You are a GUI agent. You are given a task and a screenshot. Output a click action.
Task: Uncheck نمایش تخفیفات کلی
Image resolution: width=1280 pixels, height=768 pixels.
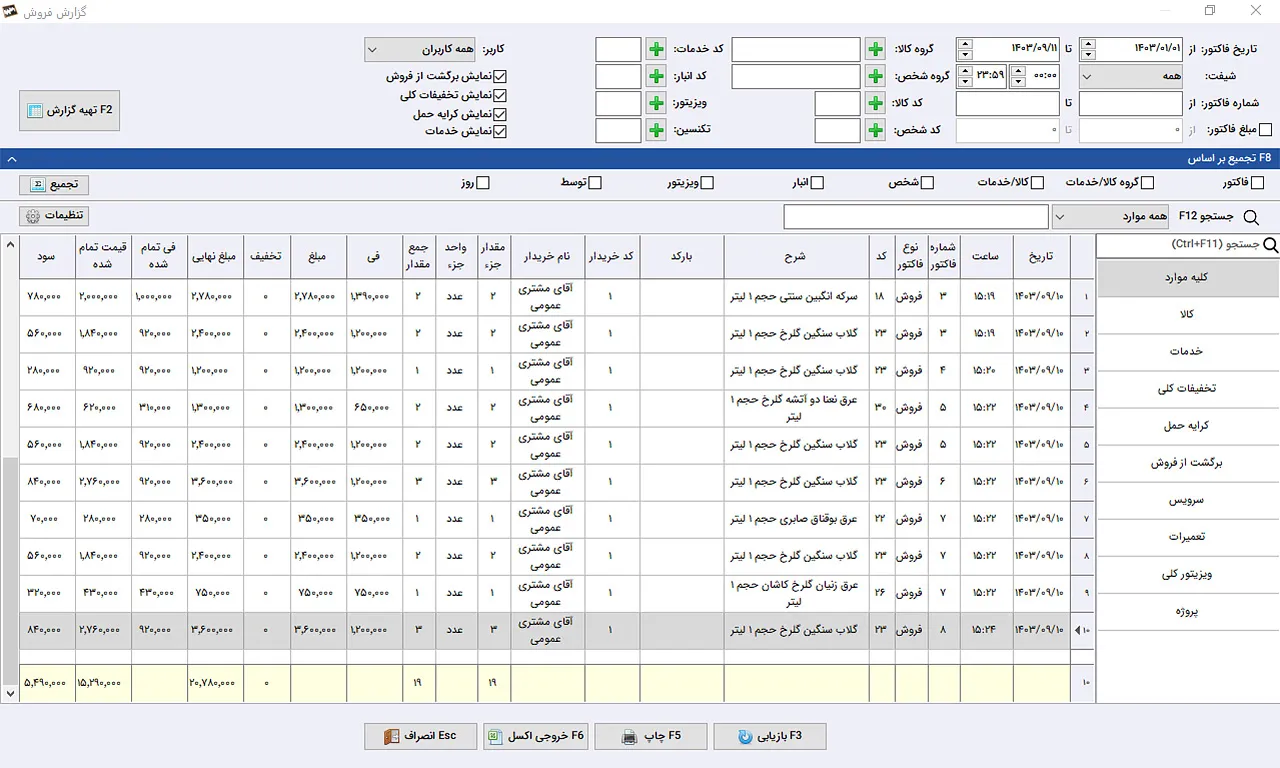[x=501, y=95]
